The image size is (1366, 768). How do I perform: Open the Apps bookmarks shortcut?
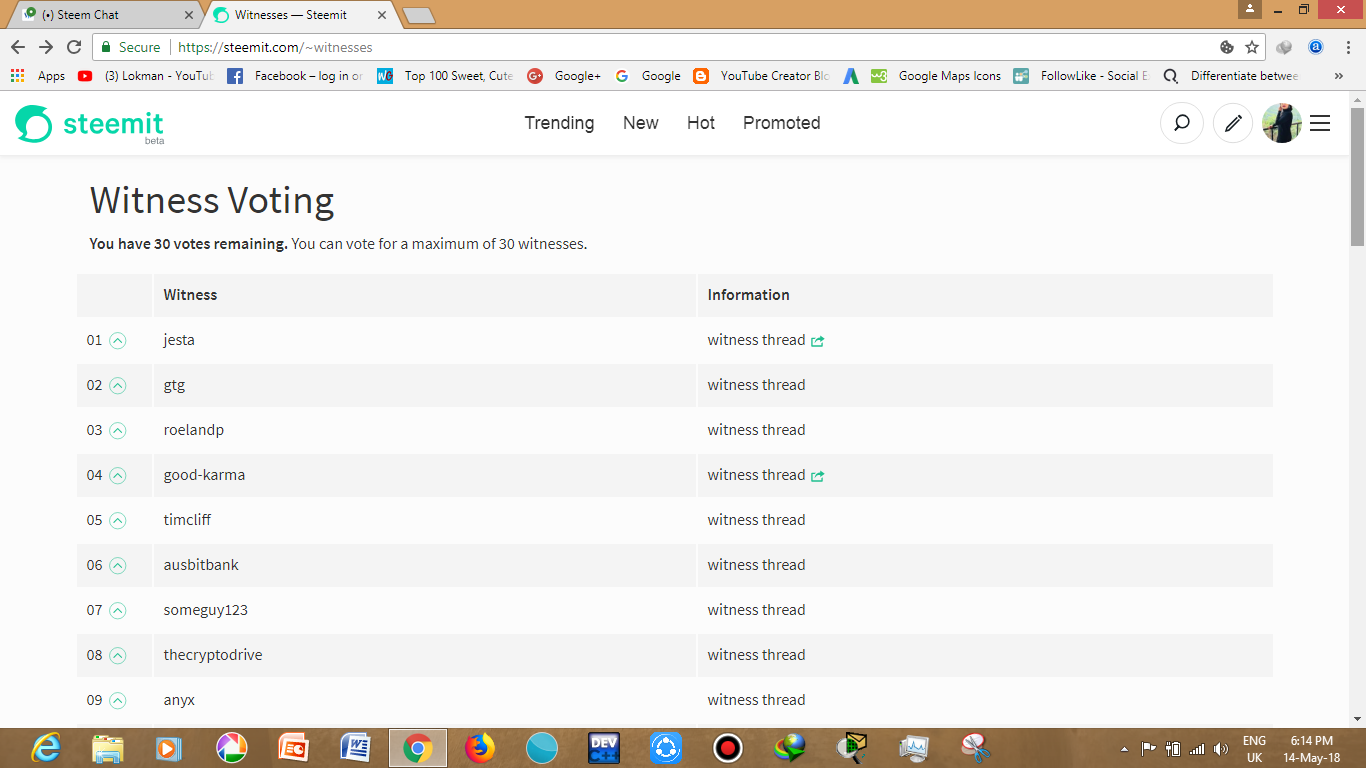pos(38,76)
